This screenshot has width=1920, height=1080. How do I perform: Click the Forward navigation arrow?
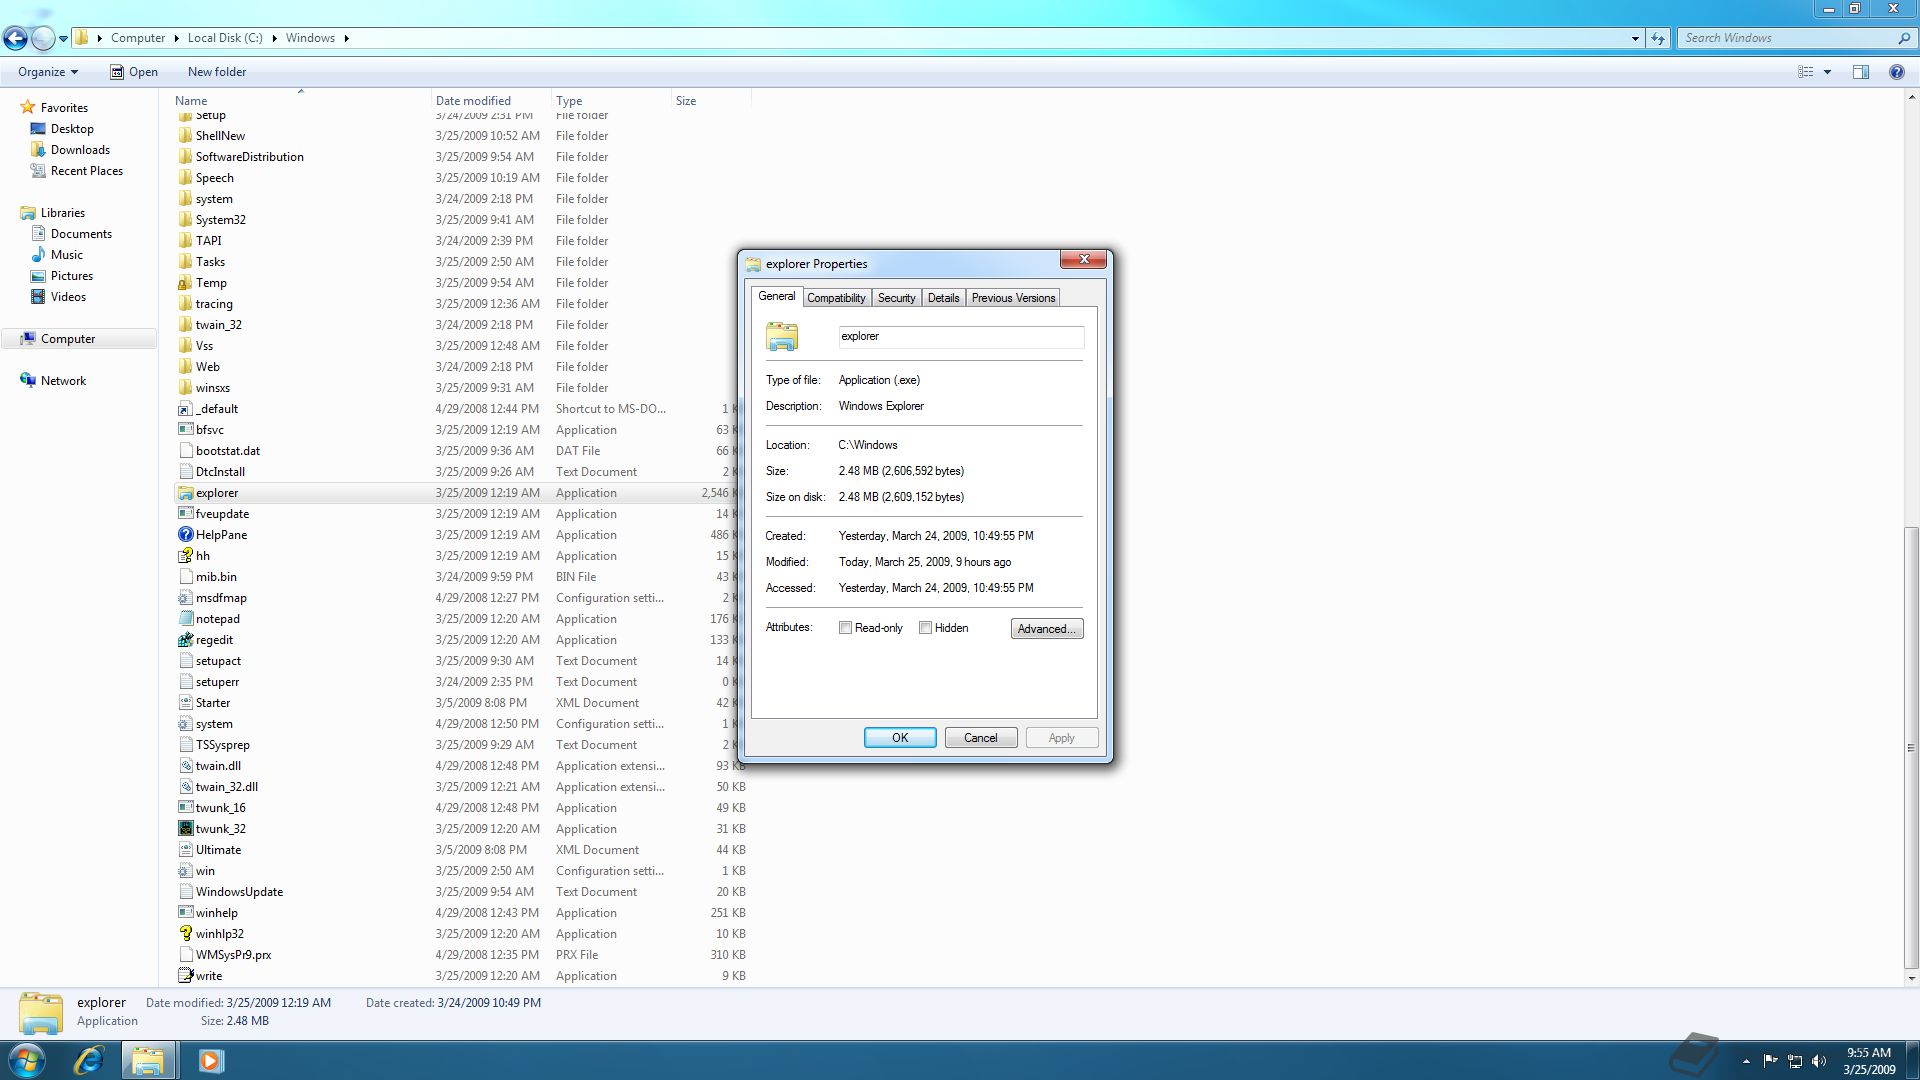click(43, 38)
